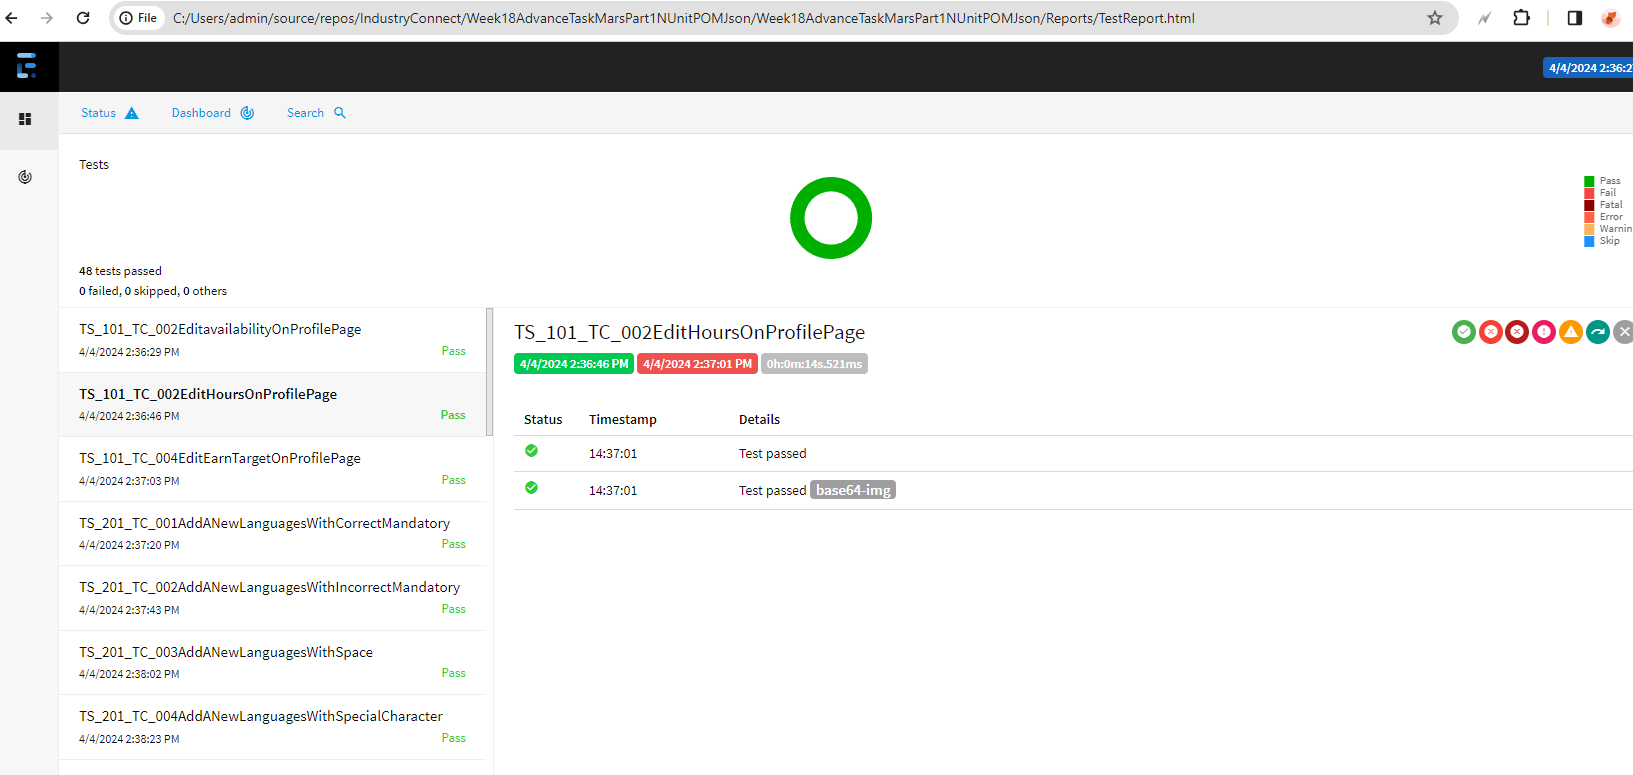This screenshot has width=1633, height=775.
Task: Click the green Pass legend color swatch
Action: [x=1589, y=181]
